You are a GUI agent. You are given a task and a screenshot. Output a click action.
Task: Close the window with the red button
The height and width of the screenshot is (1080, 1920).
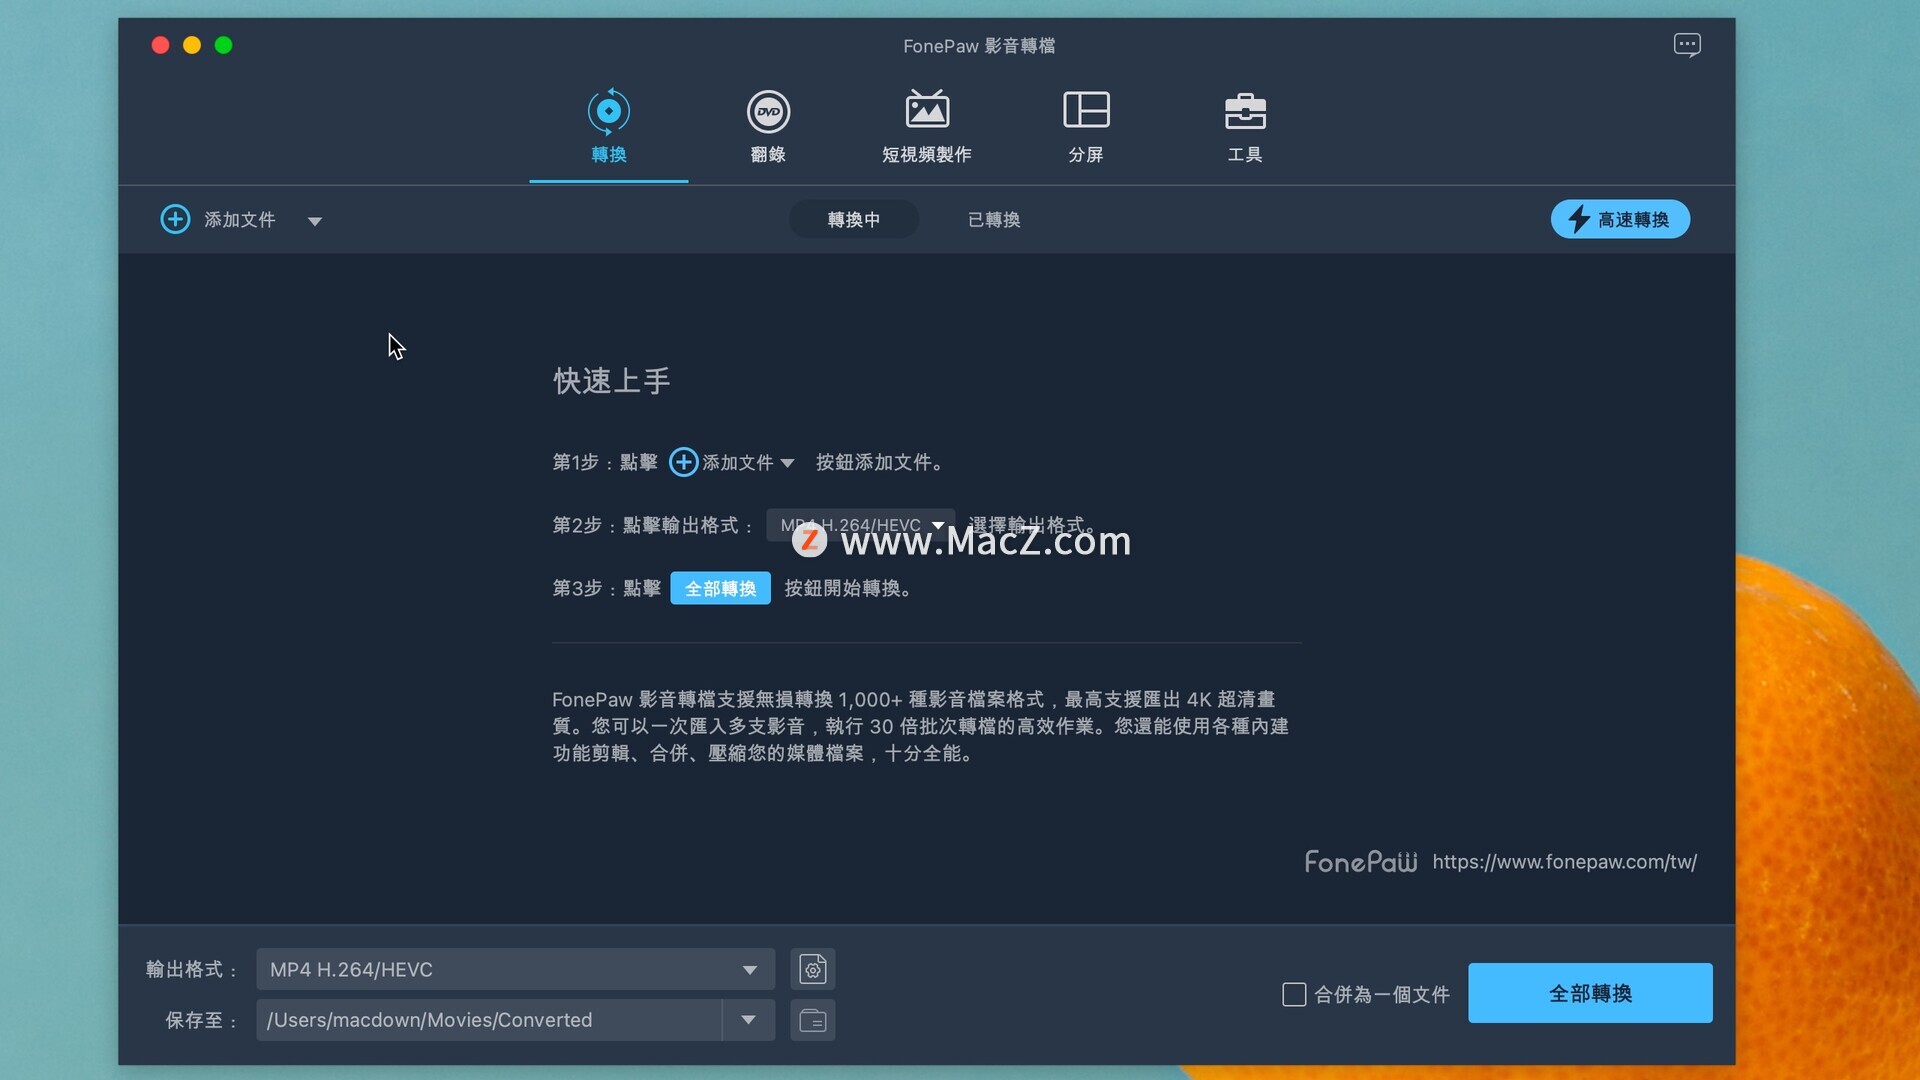[160, 45]
